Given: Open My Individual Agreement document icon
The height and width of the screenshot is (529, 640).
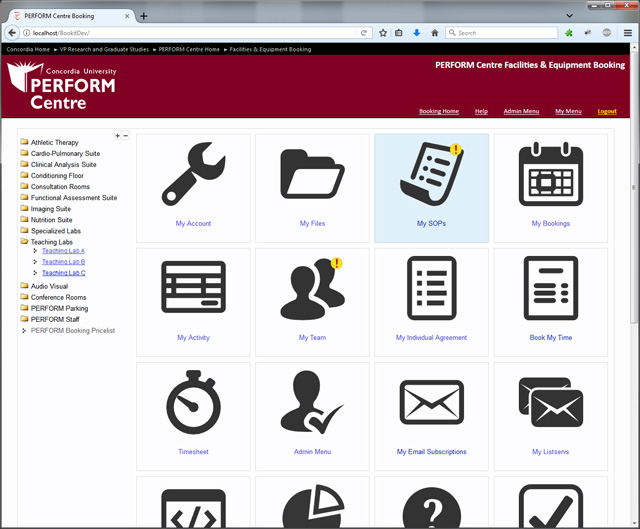Looking at the screenshot, I should click(x=431, y=289).
